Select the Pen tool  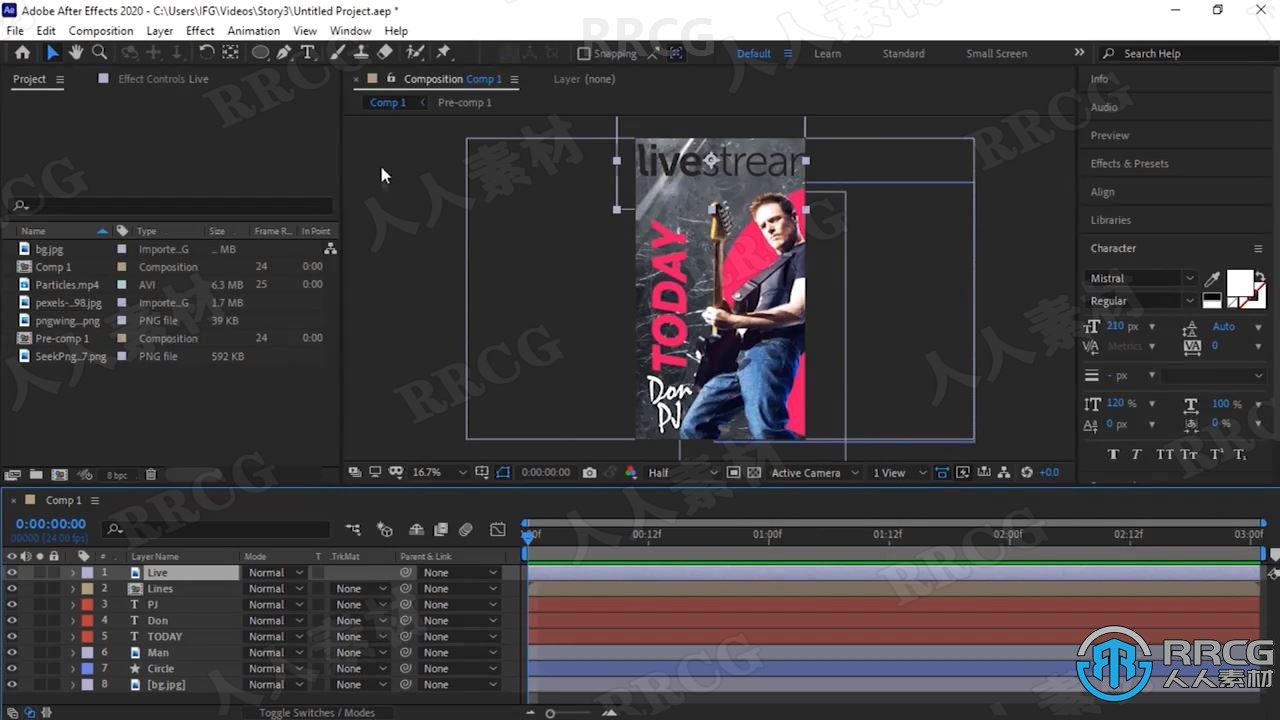[x=284, y=52]
